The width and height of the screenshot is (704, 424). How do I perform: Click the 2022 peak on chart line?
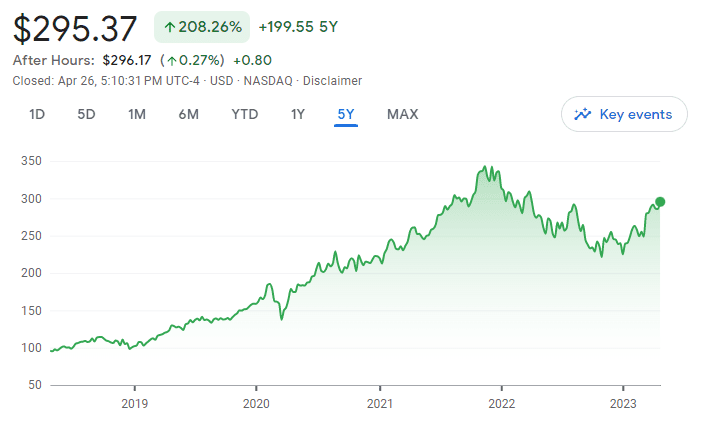click(x=486, y=167)
